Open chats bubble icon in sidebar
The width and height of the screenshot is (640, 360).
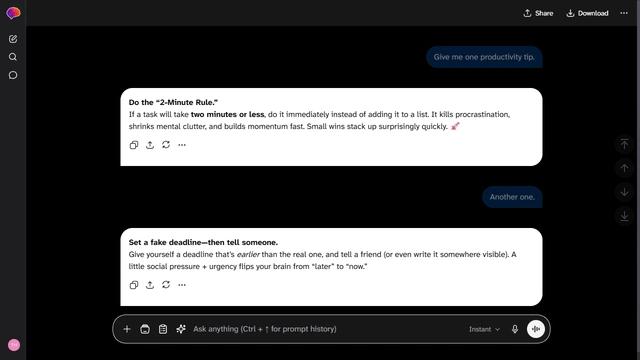pos(13,75)
